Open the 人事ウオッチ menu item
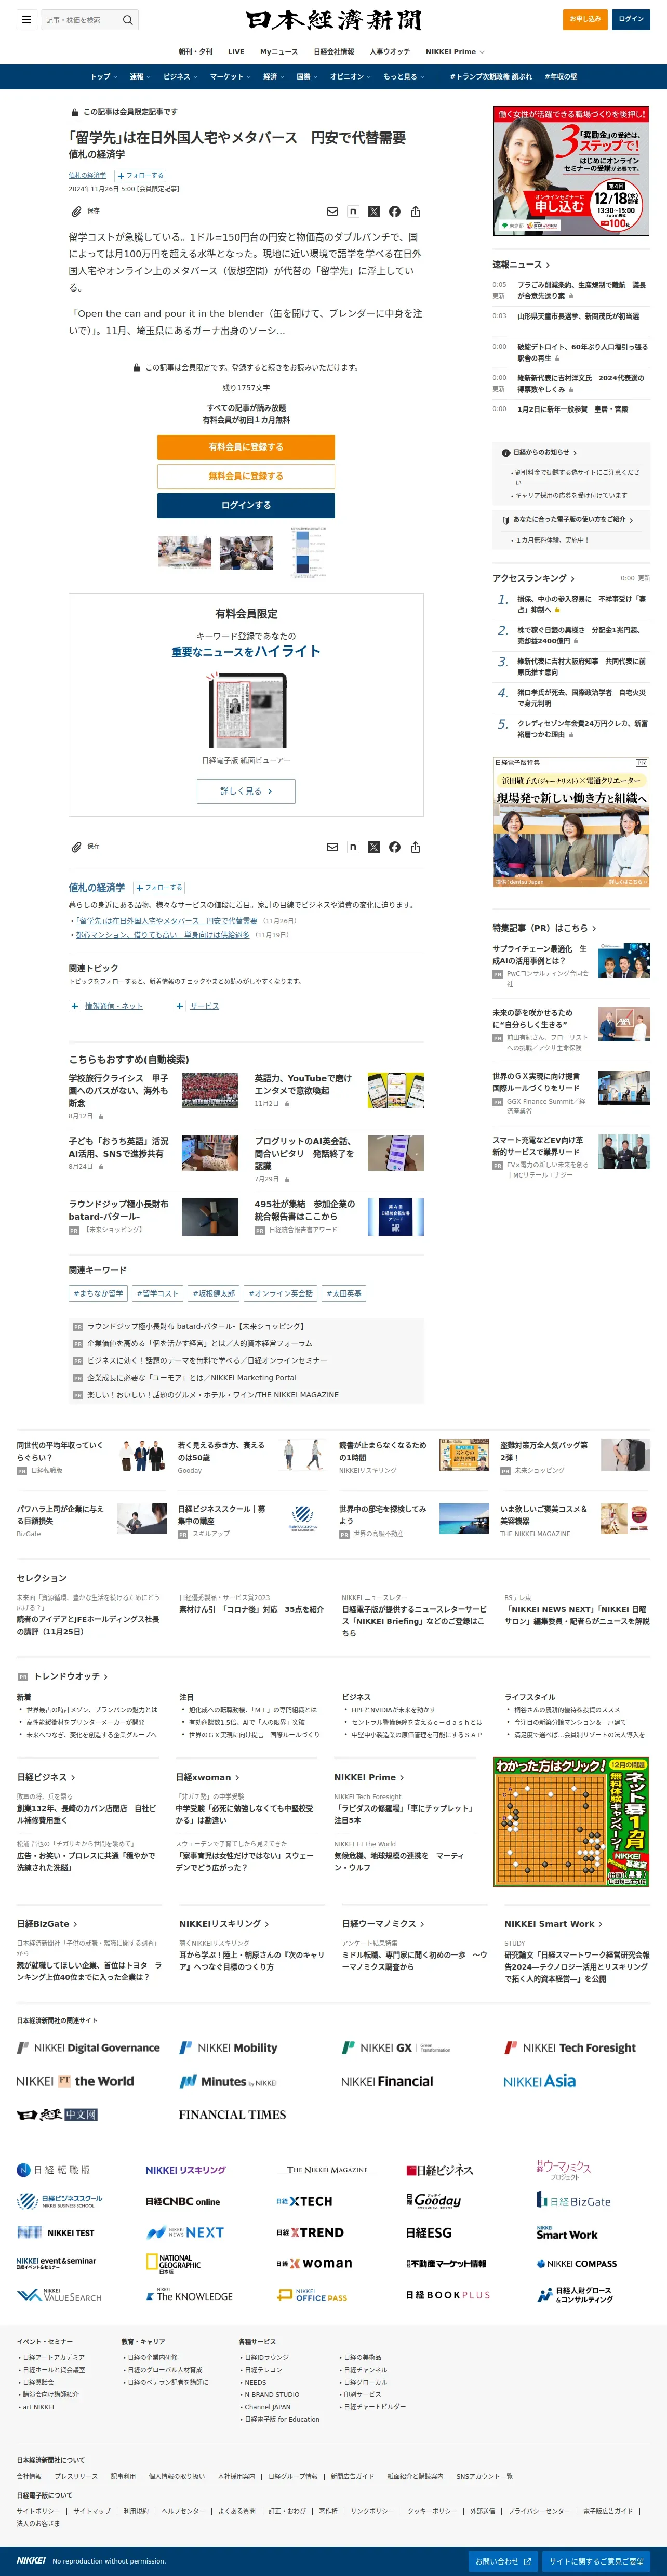This screenshot has height=2576, width=667. (389, 51)
